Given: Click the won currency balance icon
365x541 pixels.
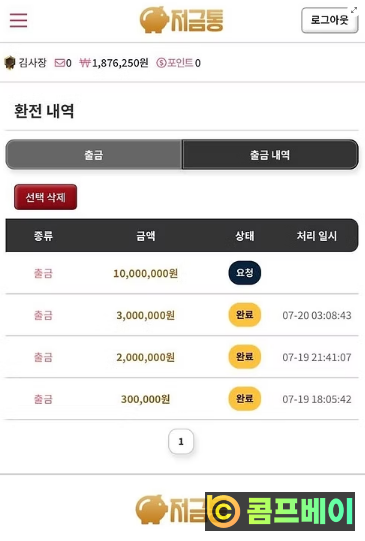Looking at the screenshot, I should pyautogui.click(x=85, y=62).
